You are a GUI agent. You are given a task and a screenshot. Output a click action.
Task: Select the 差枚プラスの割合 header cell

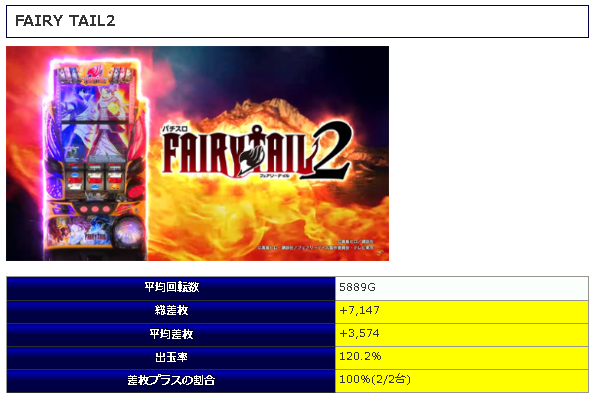coord(171,381)
